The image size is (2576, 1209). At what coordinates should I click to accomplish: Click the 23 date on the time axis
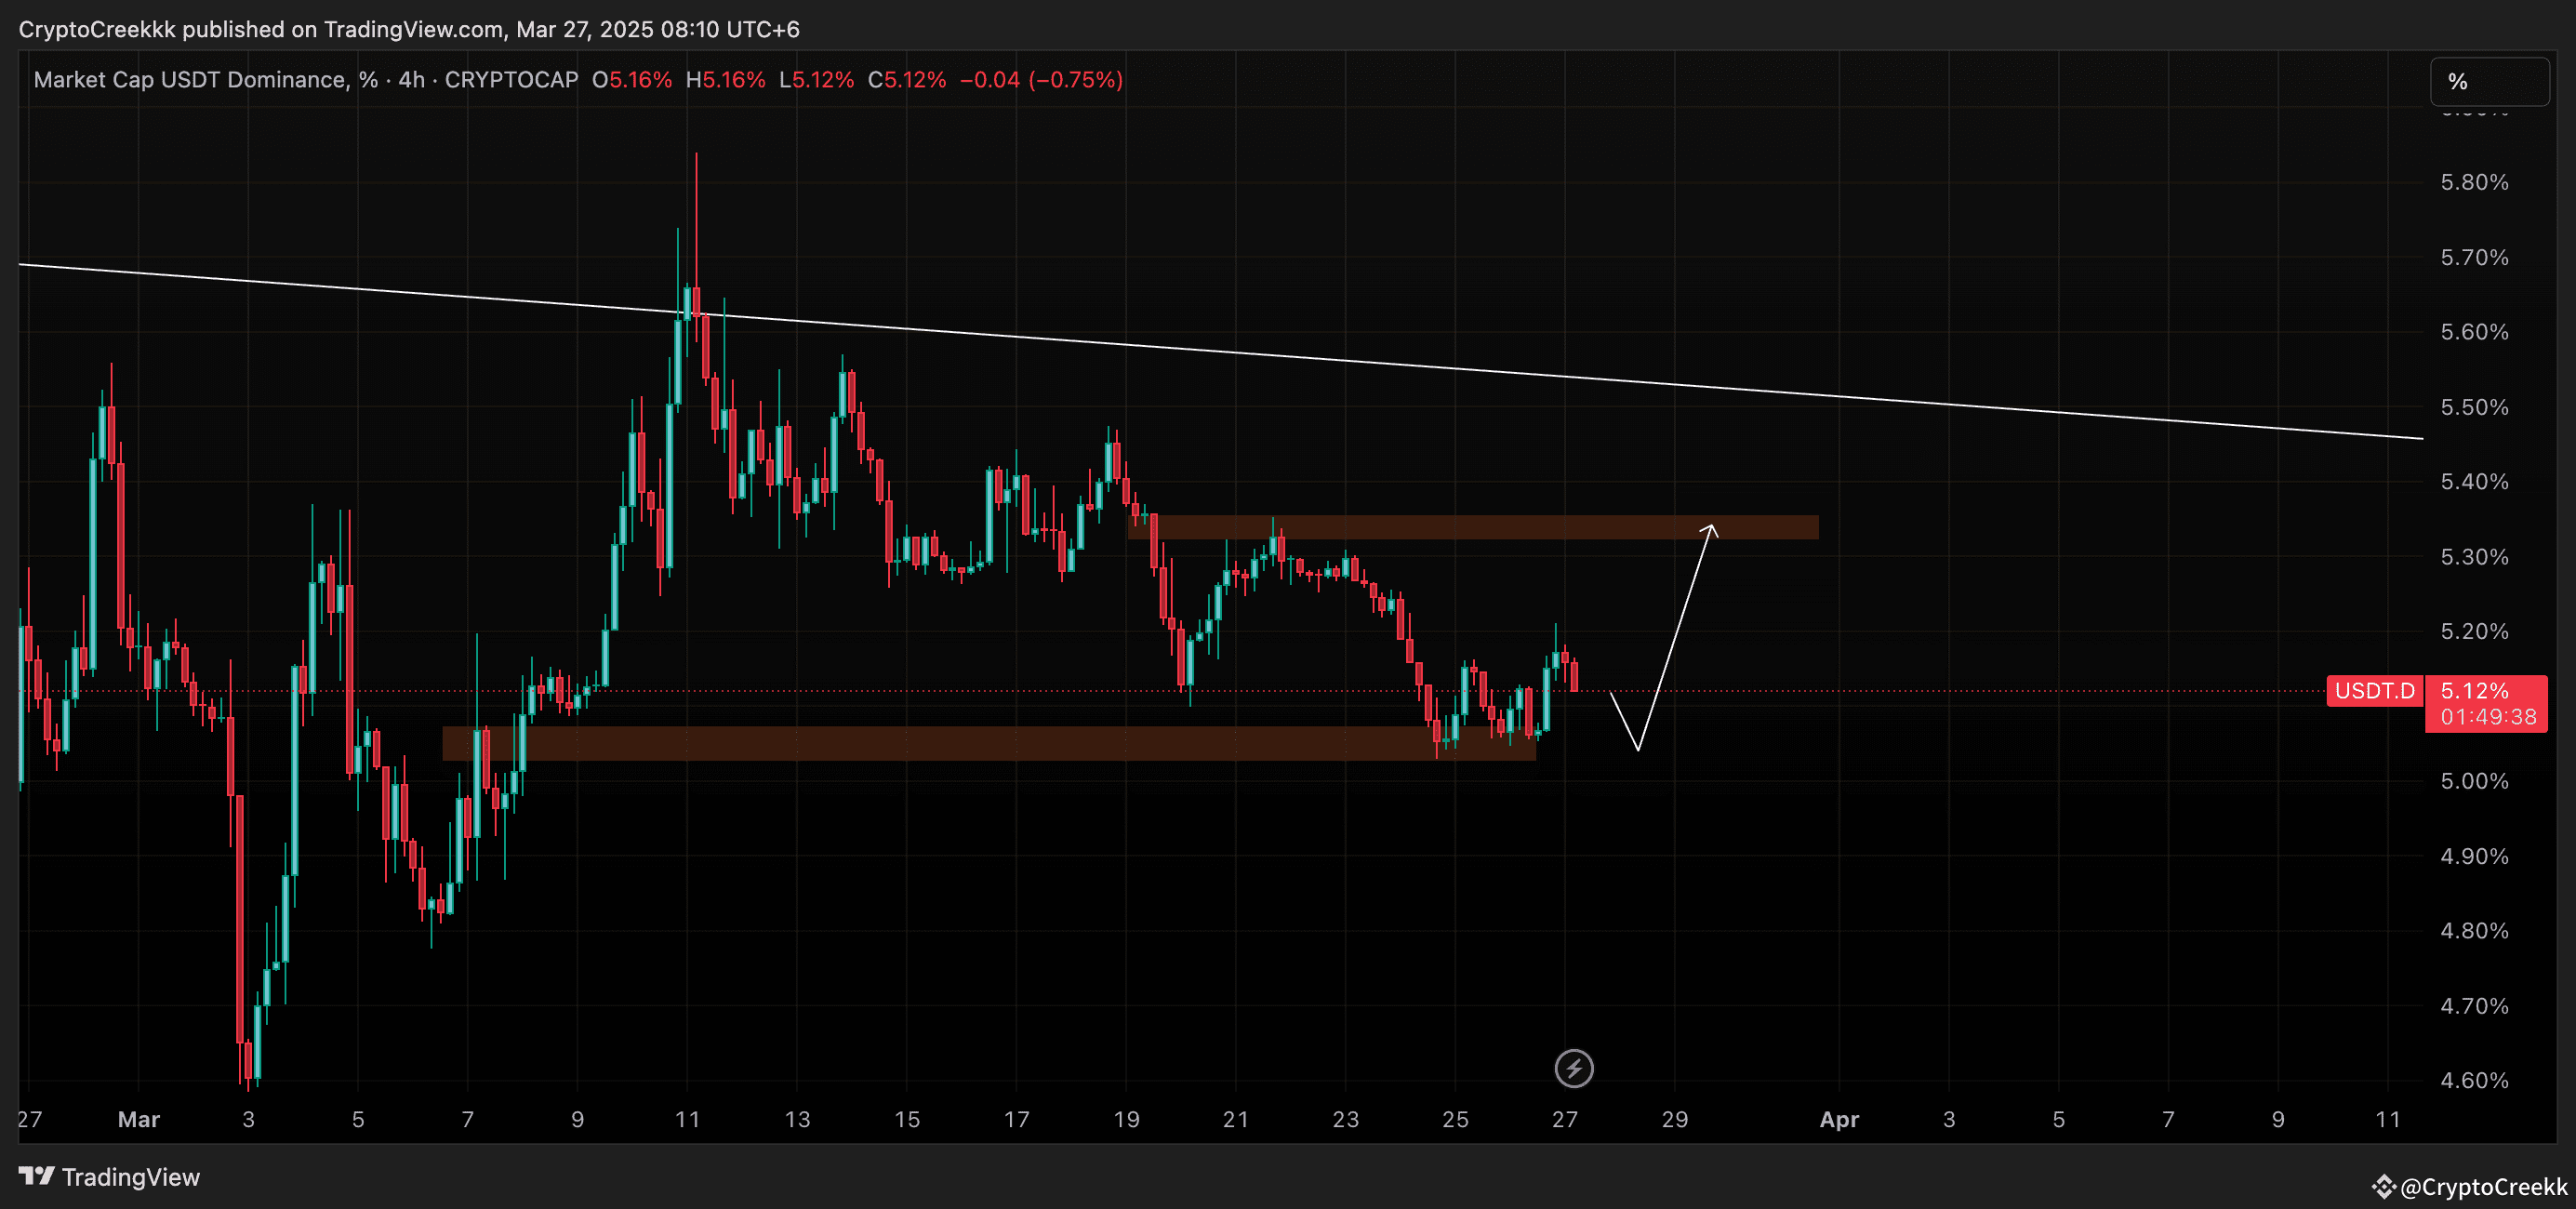click(1346, 1120)
